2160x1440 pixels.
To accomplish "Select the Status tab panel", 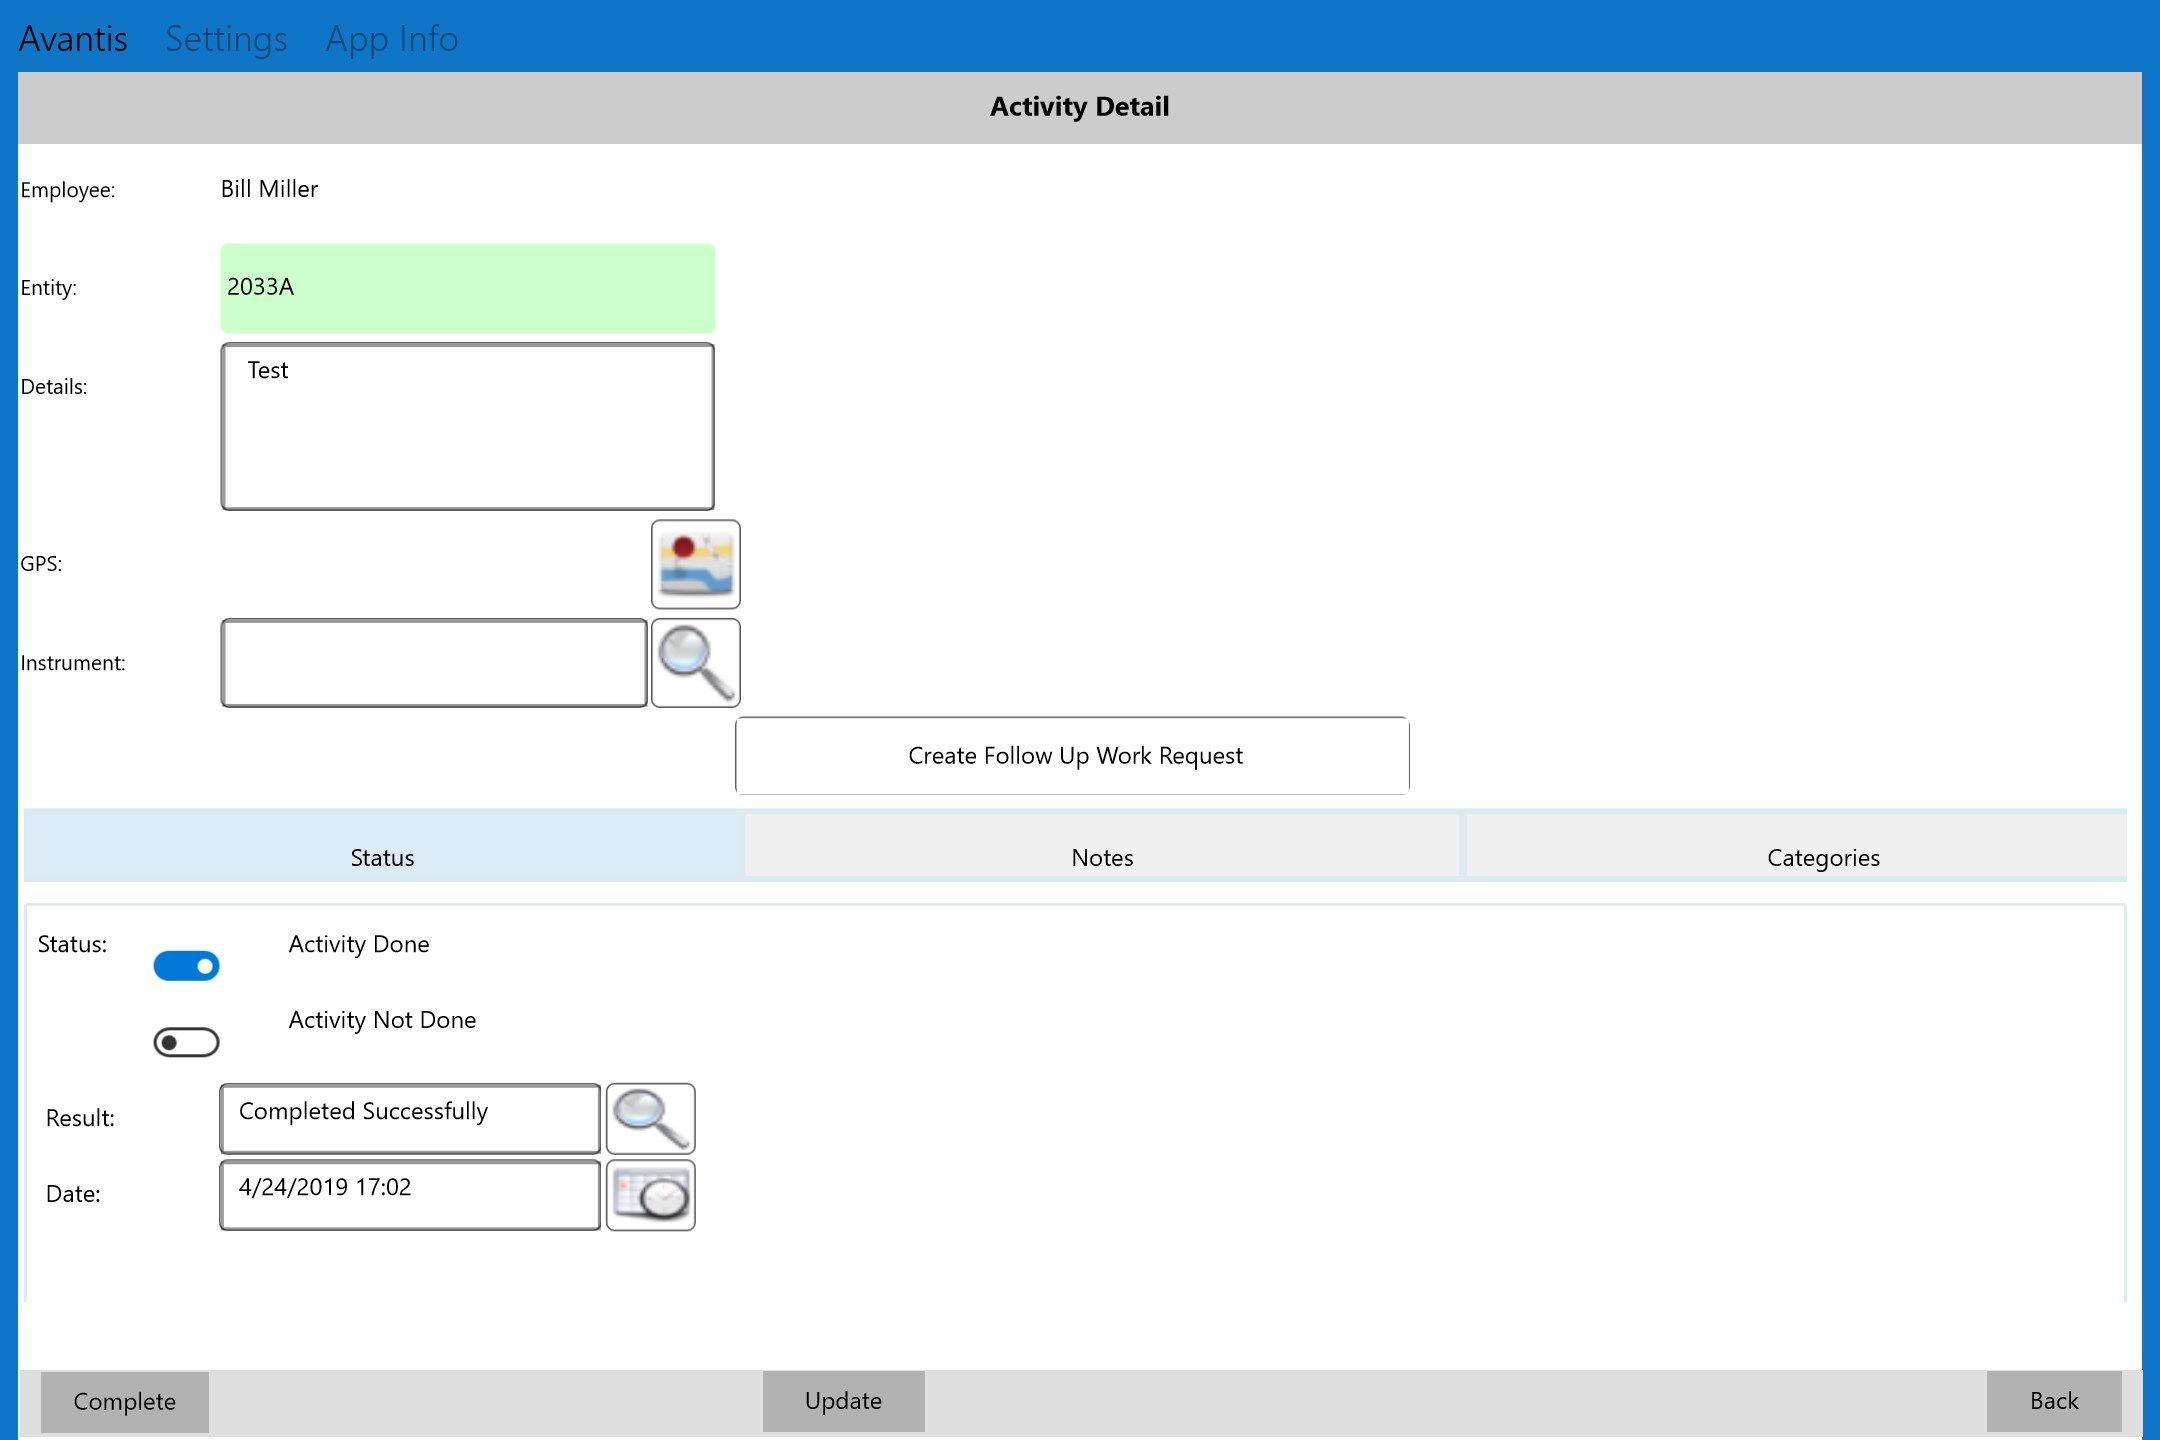I will coord(381,855).
